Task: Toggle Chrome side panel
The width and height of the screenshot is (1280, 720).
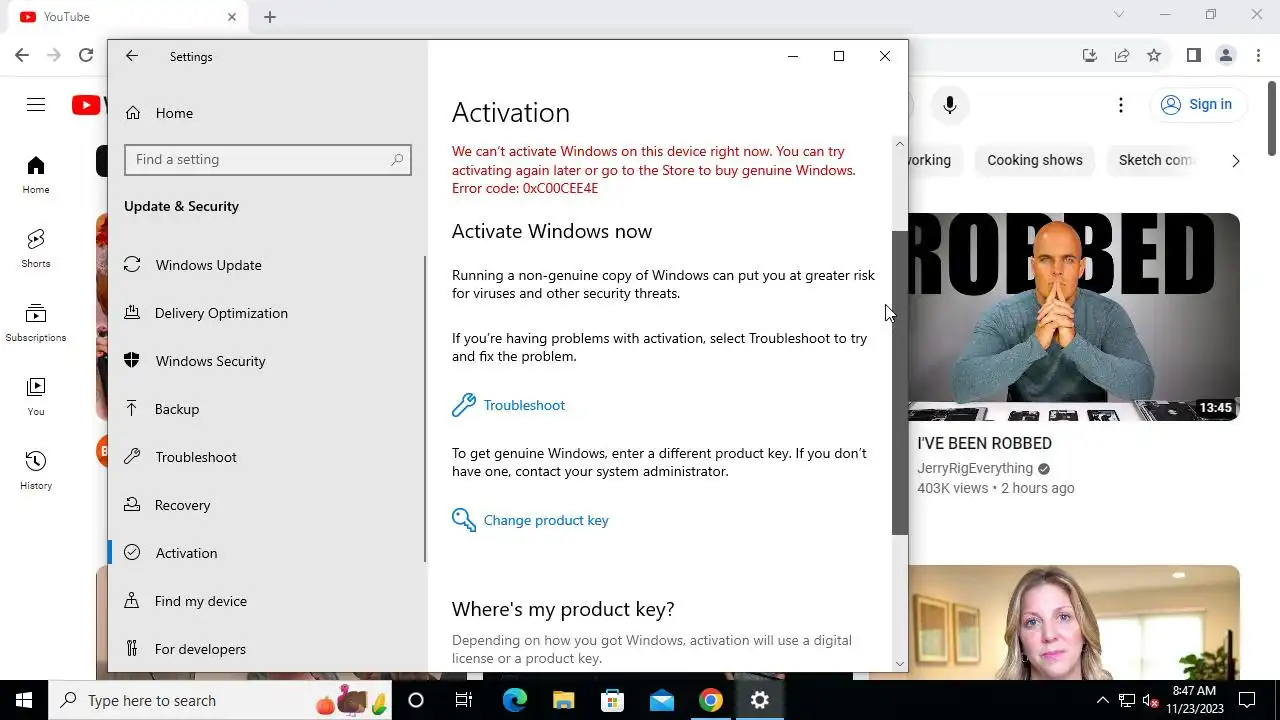Action: tap(1193, 56)
